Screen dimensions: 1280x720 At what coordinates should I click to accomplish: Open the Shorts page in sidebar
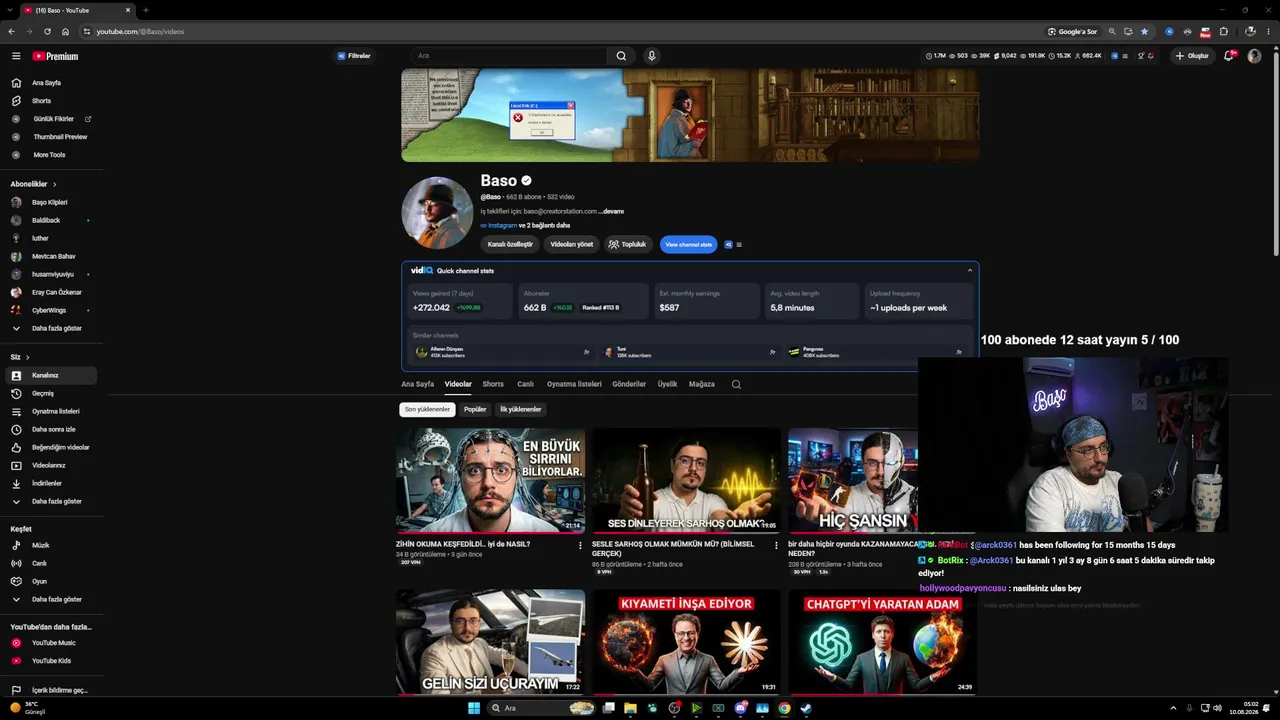pos(49,101)
